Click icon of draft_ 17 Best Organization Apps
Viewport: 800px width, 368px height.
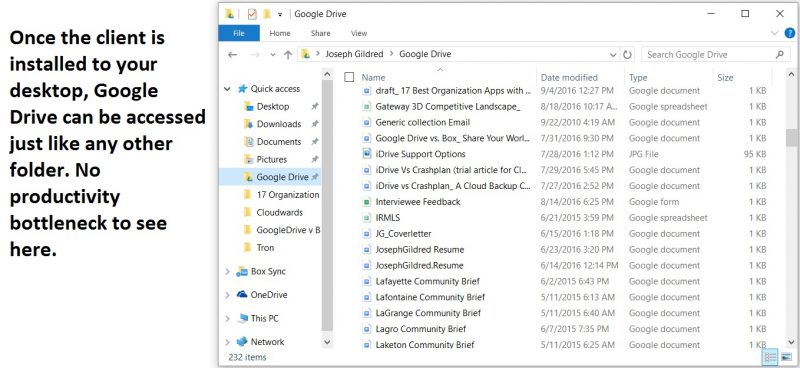point(366,91)
